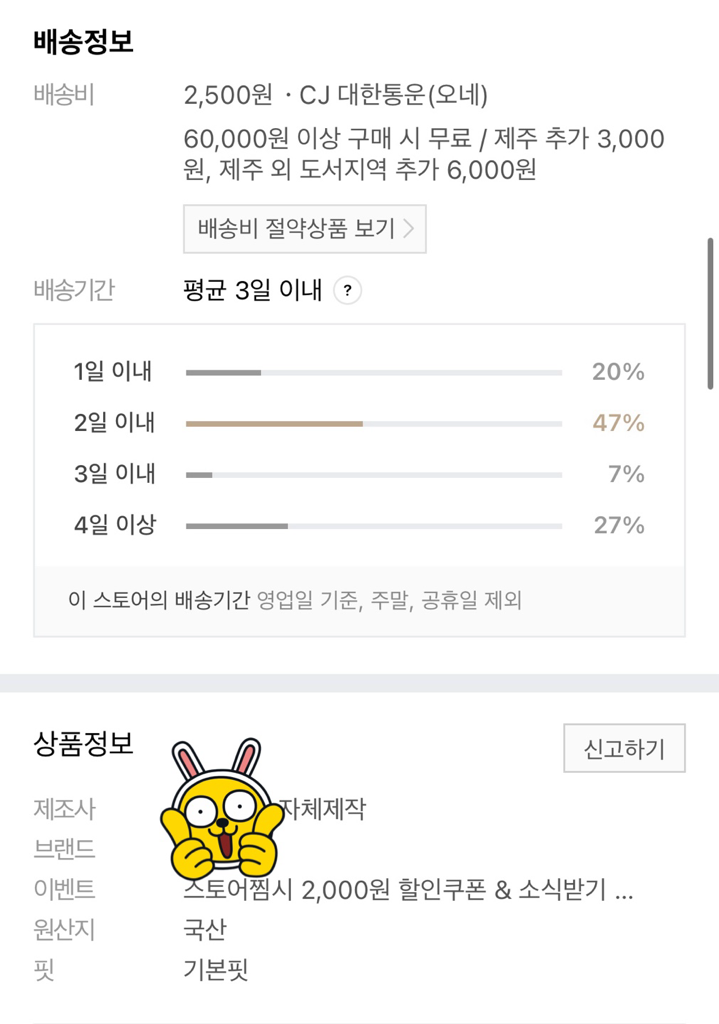Click the 상품정보 section heading
The image size is (719, 1024).
click(84, 745)
